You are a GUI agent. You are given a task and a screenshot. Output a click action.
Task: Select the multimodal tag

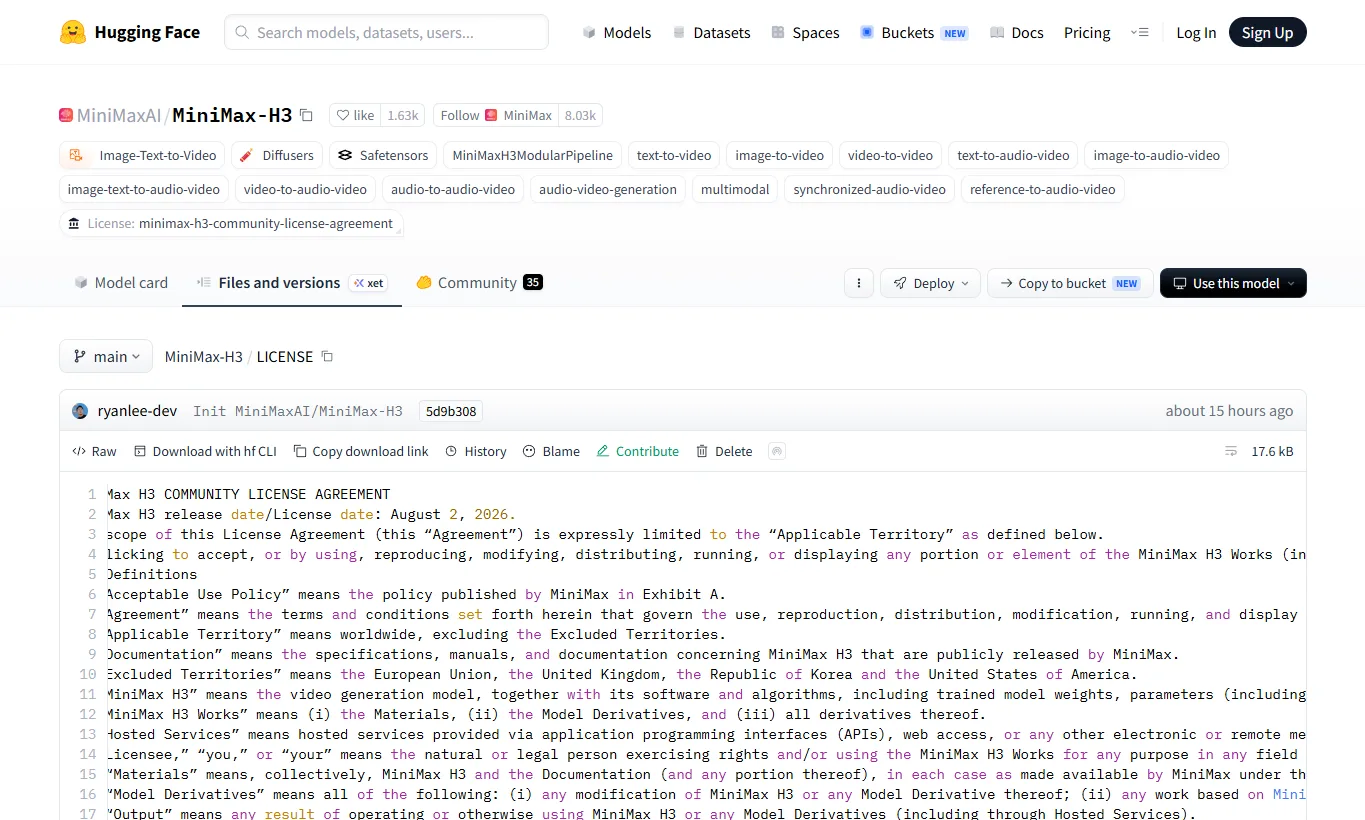click(x=735, y=189)
